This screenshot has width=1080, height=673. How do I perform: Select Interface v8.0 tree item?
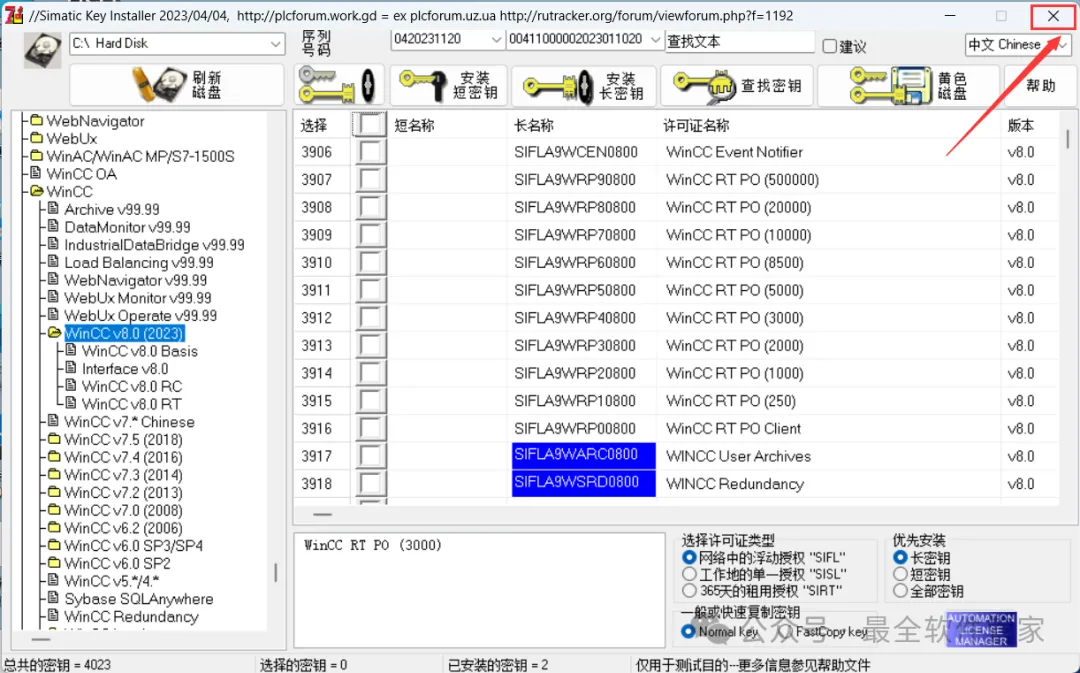pos(125,369)
